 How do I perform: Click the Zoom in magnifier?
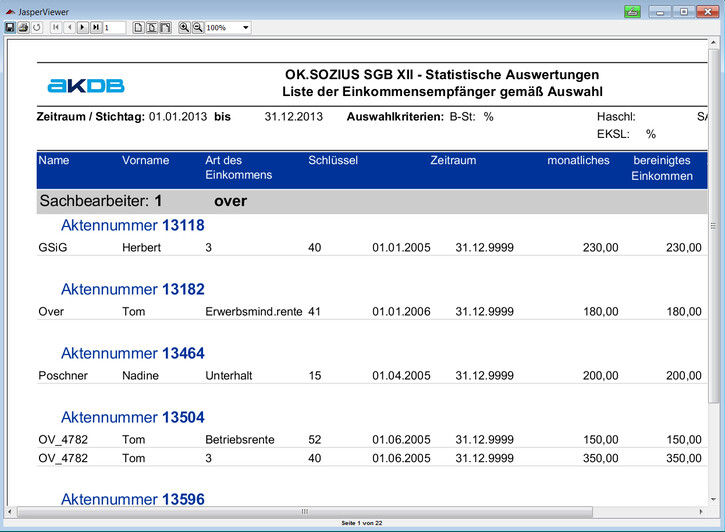pyautogui.click(x=184, y=28)
